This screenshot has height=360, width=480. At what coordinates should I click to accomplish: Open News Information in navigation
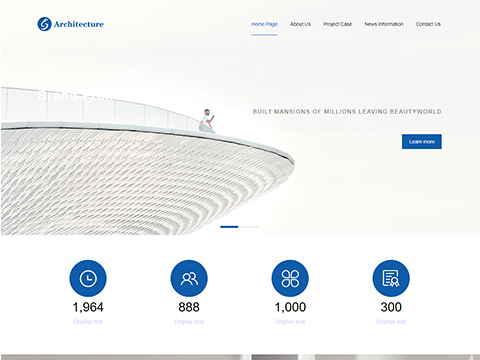click(x=384, y=24)
